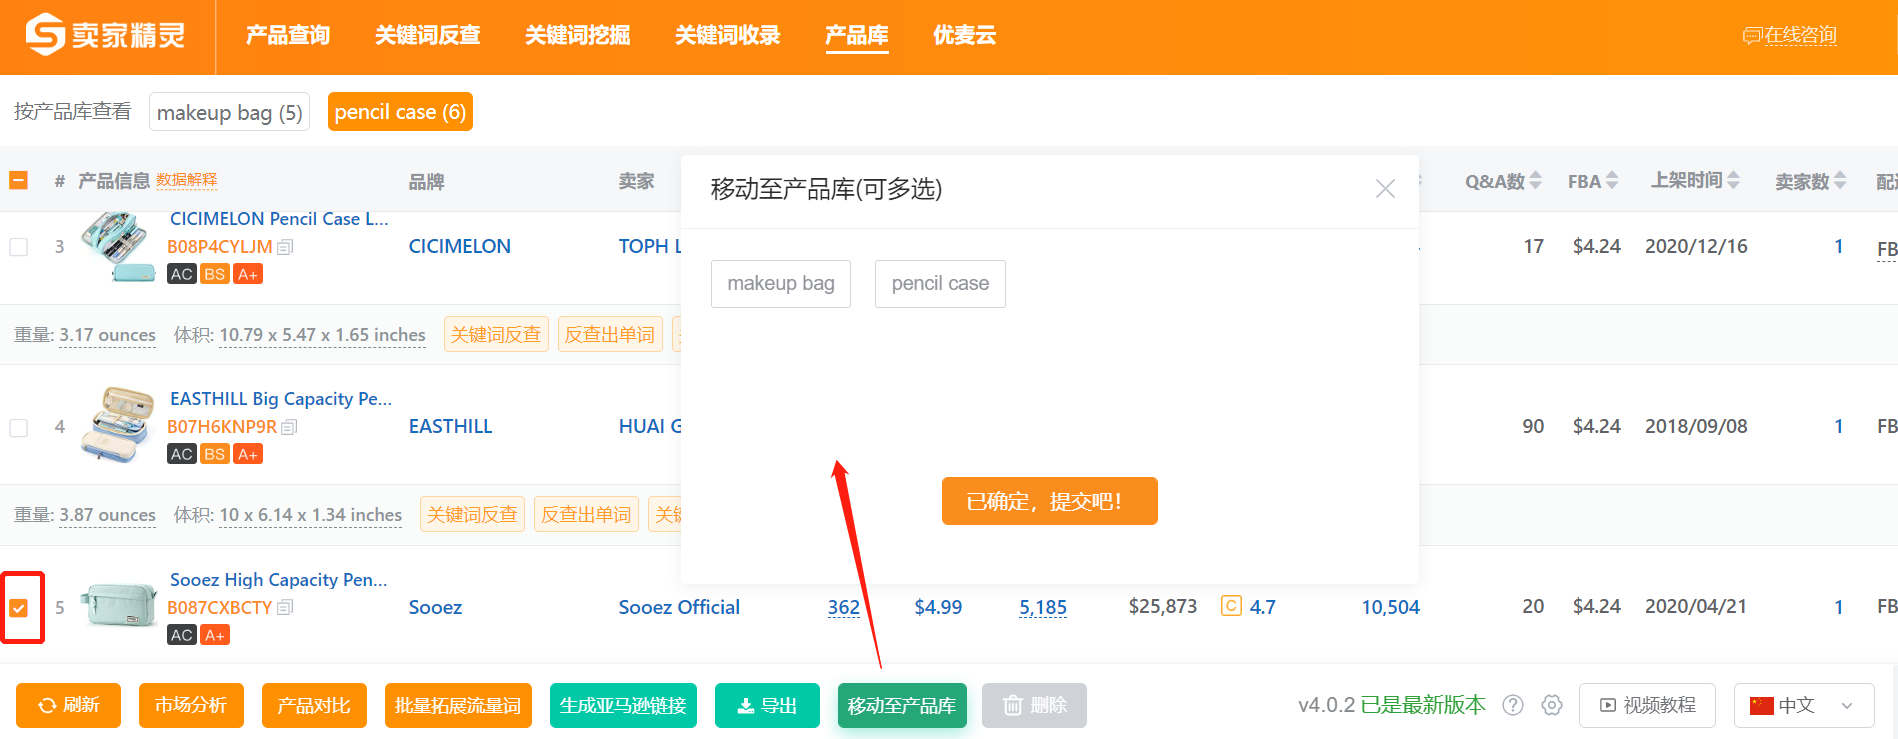The width and height of the screenshot is (1898, 739).
Task: Select the makeup bag (5) library tab
Action: pyautogui.click(x=229, y=112)
